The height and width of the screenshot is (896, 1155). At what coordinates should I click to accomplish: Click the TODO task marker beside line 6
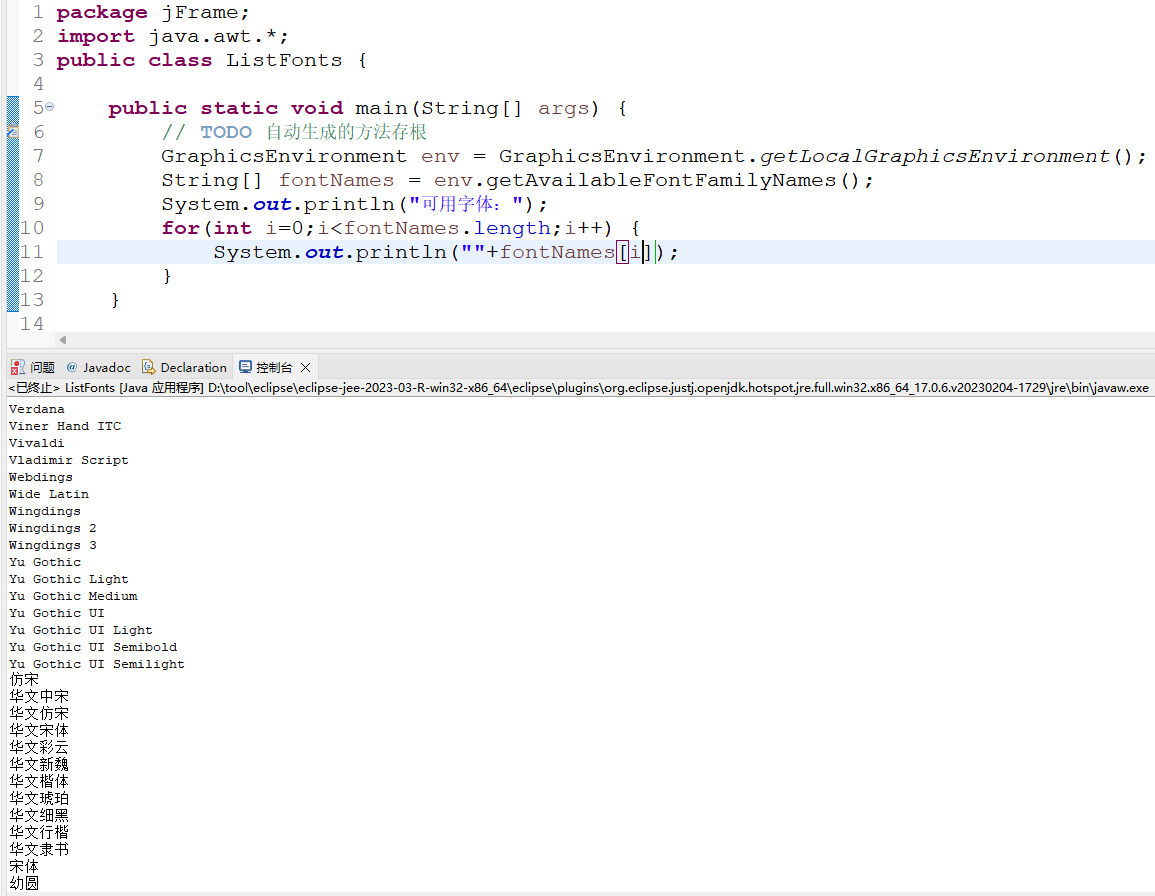click(13, 131)
